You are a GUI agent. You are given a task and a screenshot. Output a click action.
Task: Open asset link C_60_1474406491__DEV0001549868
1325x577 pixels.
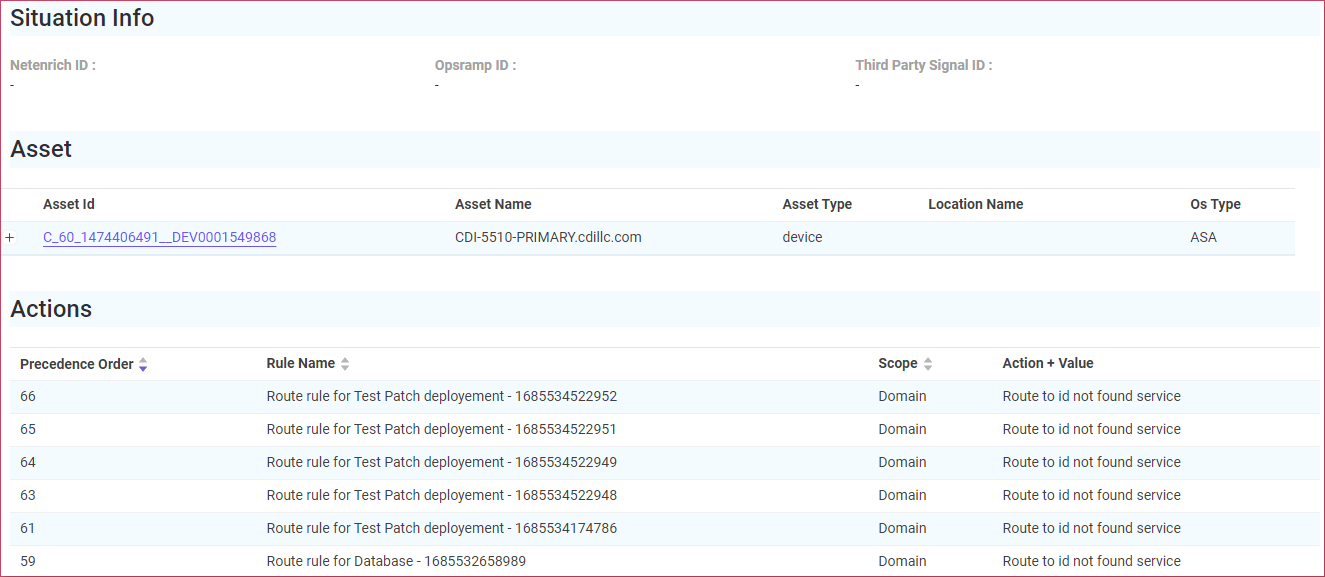(159, 238)
